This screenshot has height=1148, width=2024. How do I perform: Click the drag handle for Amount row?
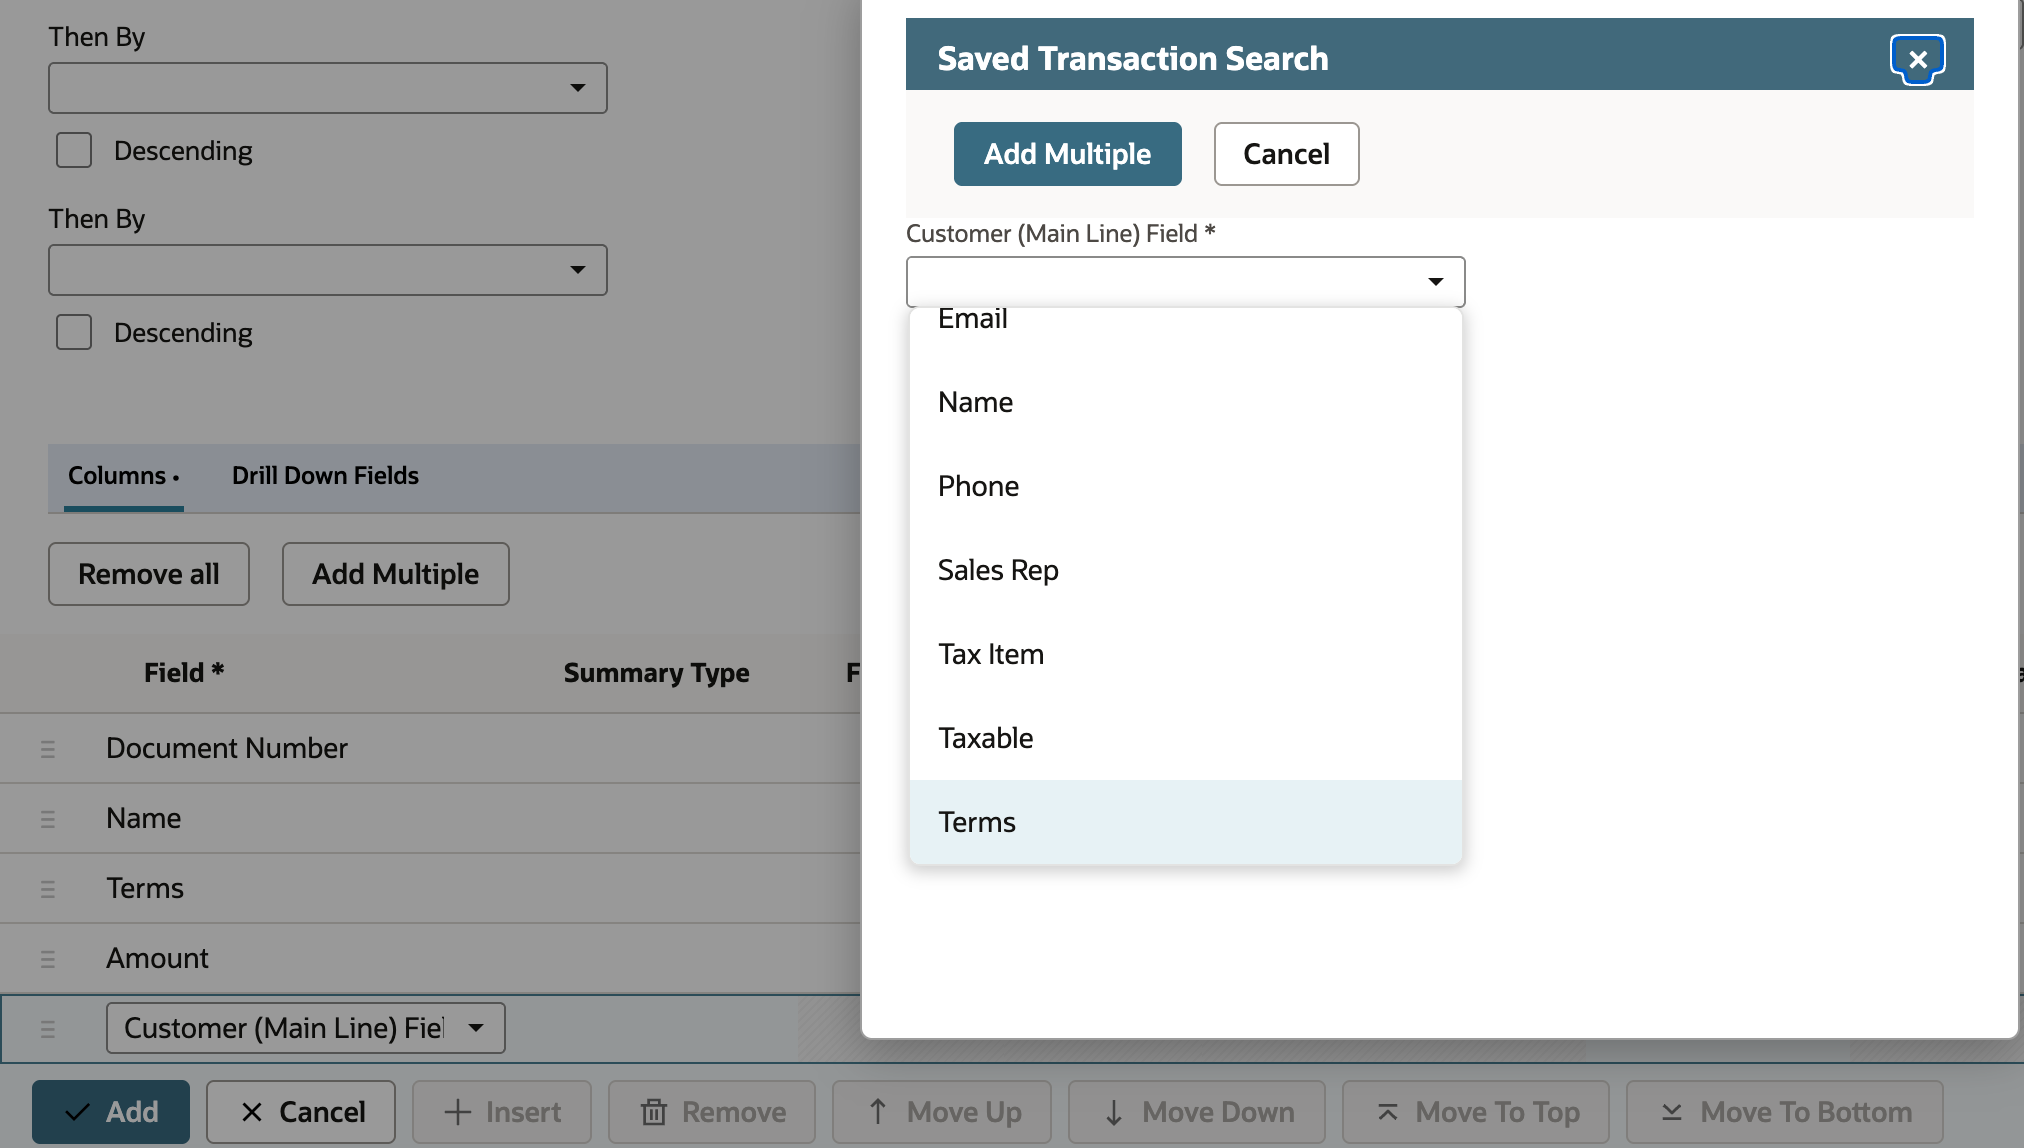pyautogui.click(x=48, y=959)
